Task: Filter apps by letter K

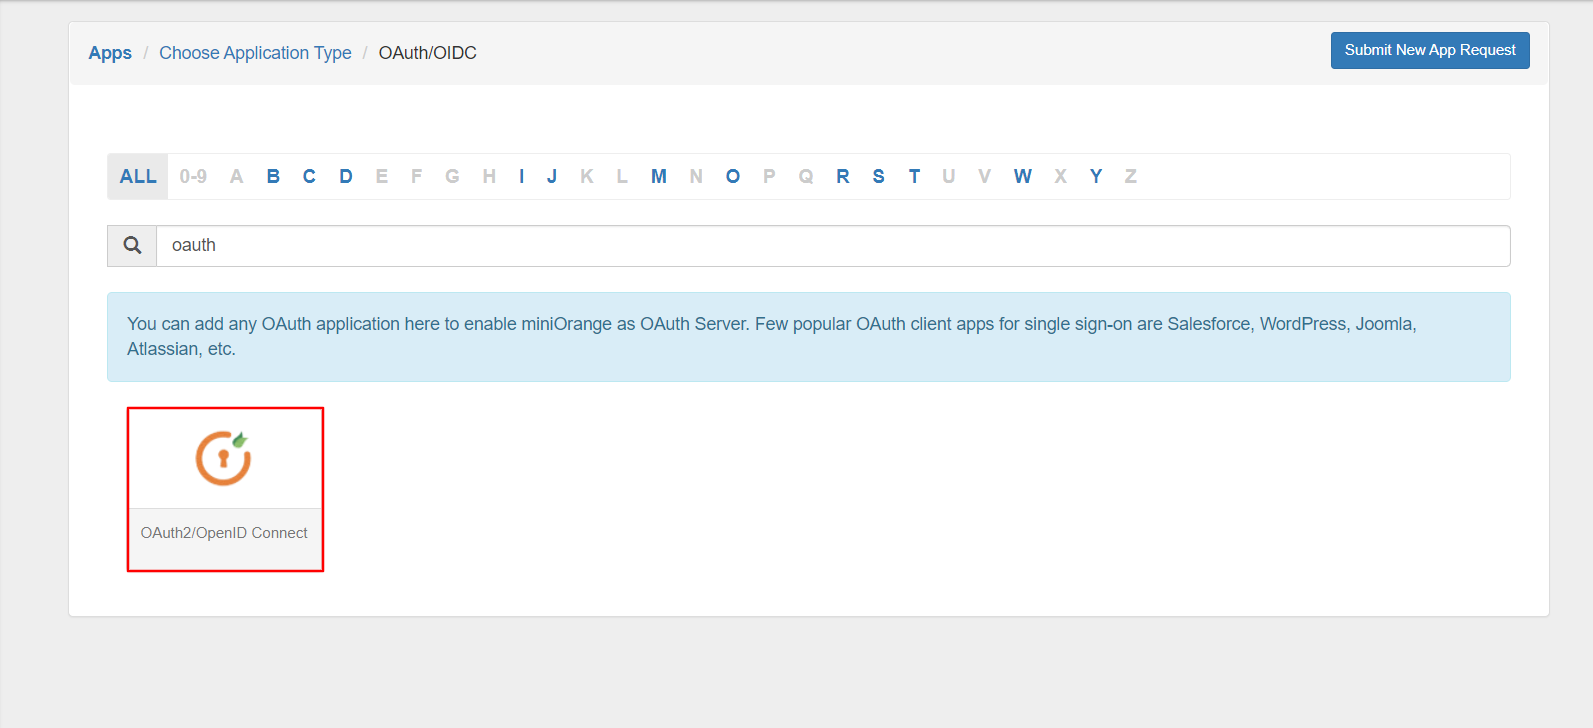Action: point(587,177)
